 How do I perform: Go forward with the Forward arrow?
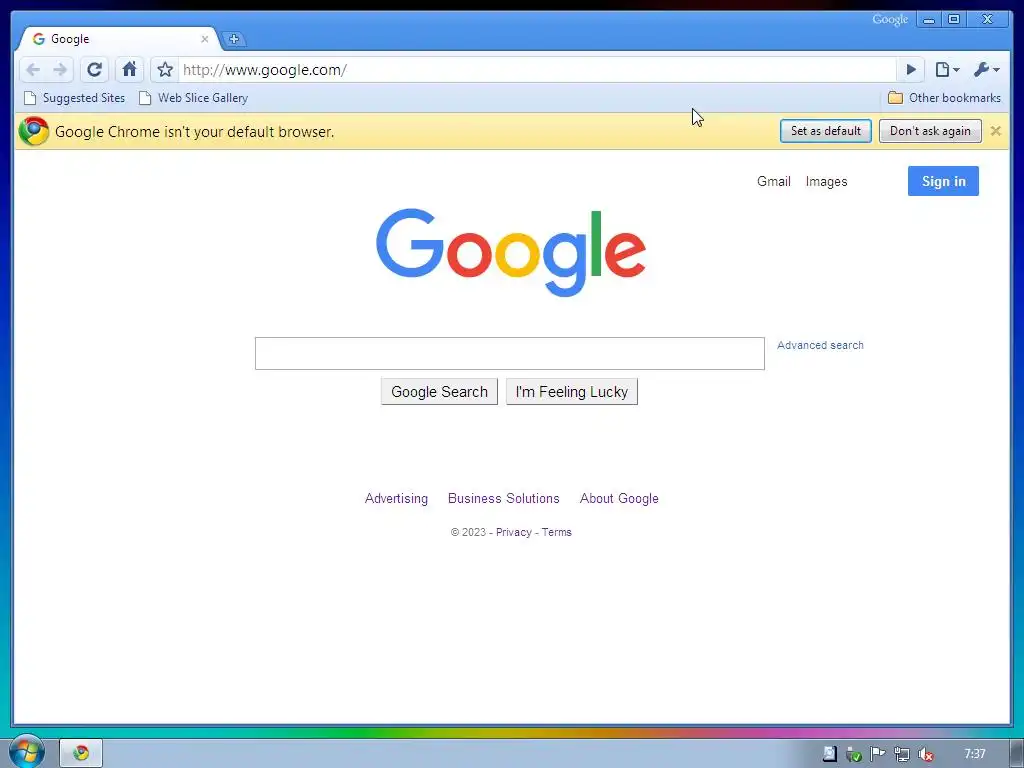(x=60, y=70)
